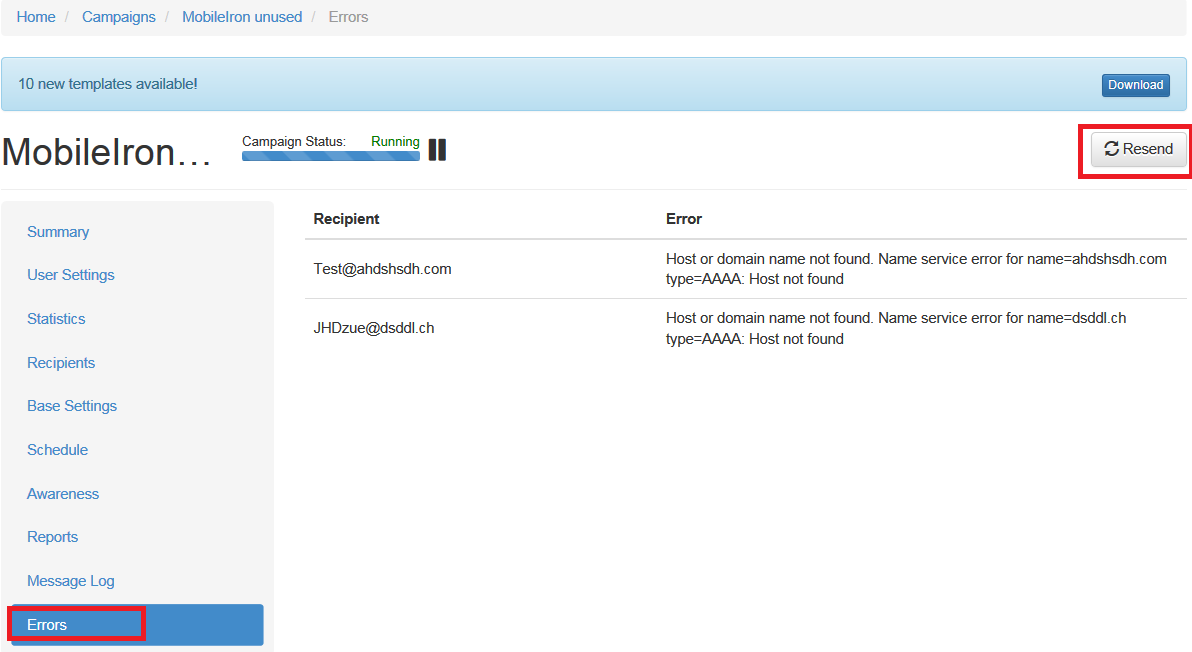Open Base Settings in sidebar
This screenshot has height=652, width=1192.
[72, 406]
